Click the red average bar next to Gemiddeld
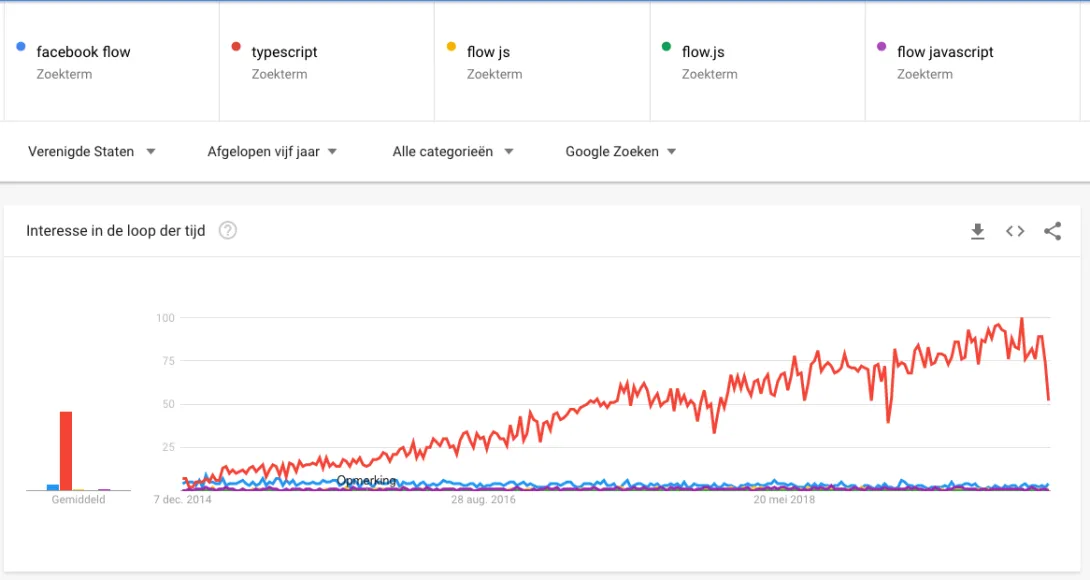The height and width of the screenshot is (580, 1090). tap(64, 450)
